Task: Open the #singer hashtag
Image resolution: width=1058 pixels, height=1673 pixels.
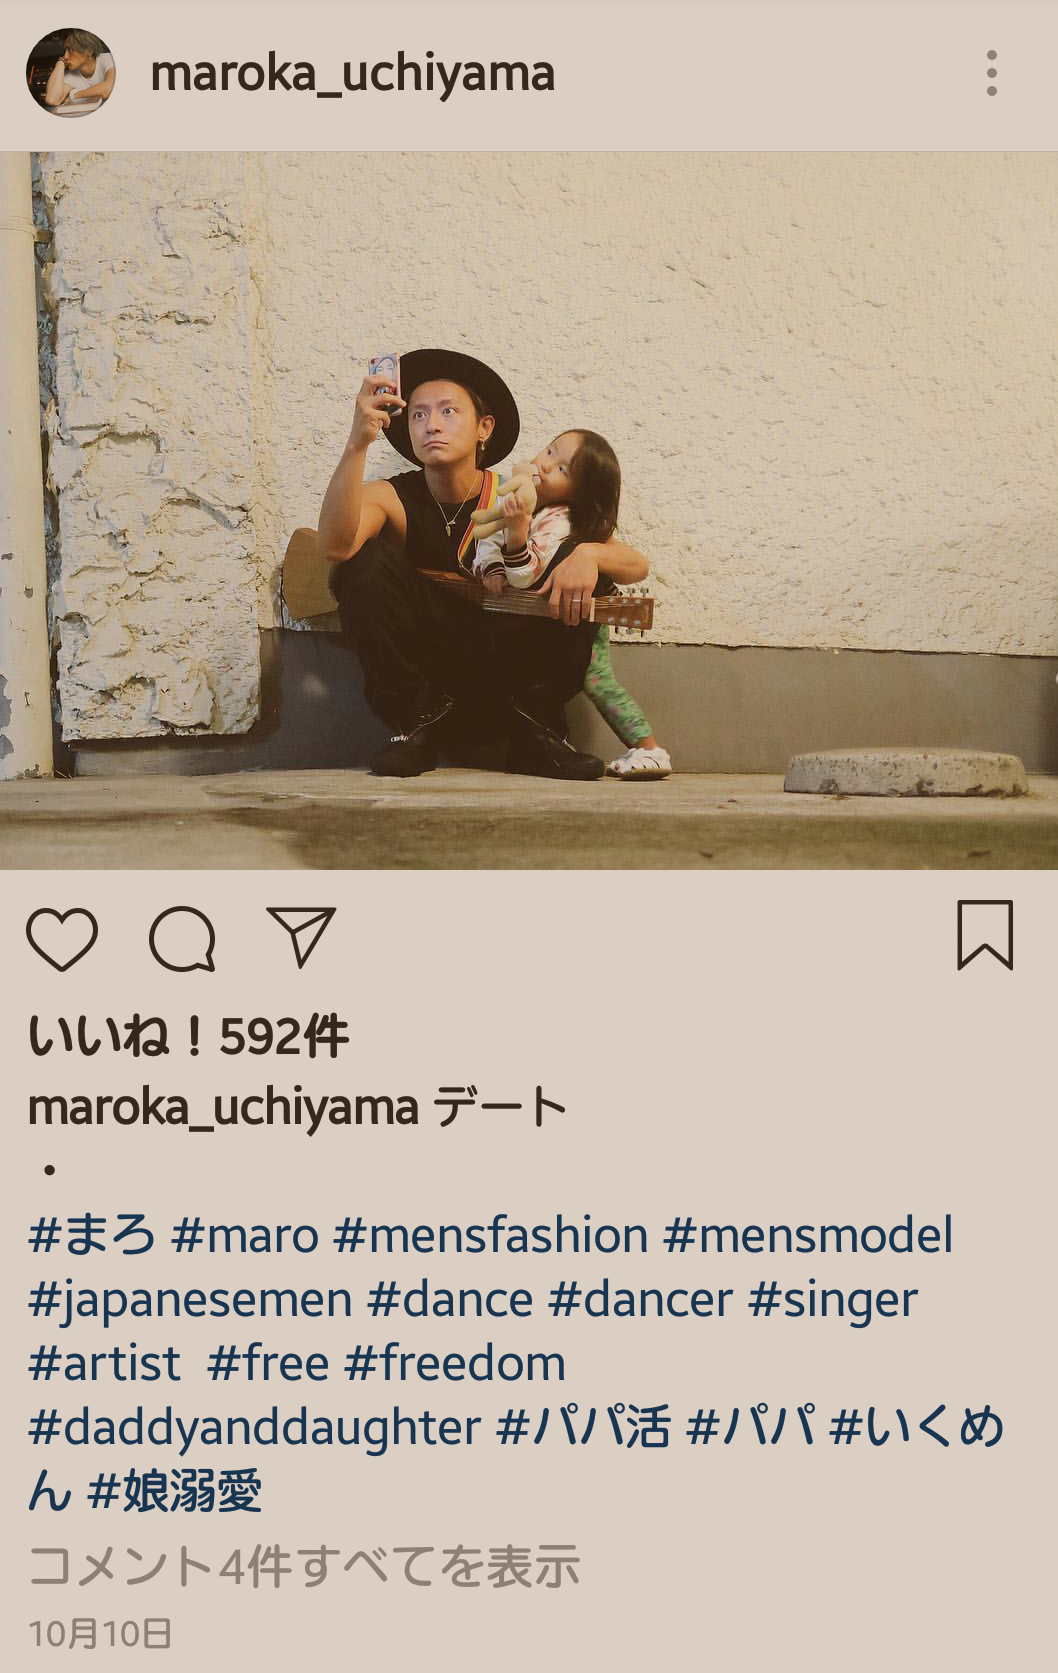Action: (x=833, y=1301)
